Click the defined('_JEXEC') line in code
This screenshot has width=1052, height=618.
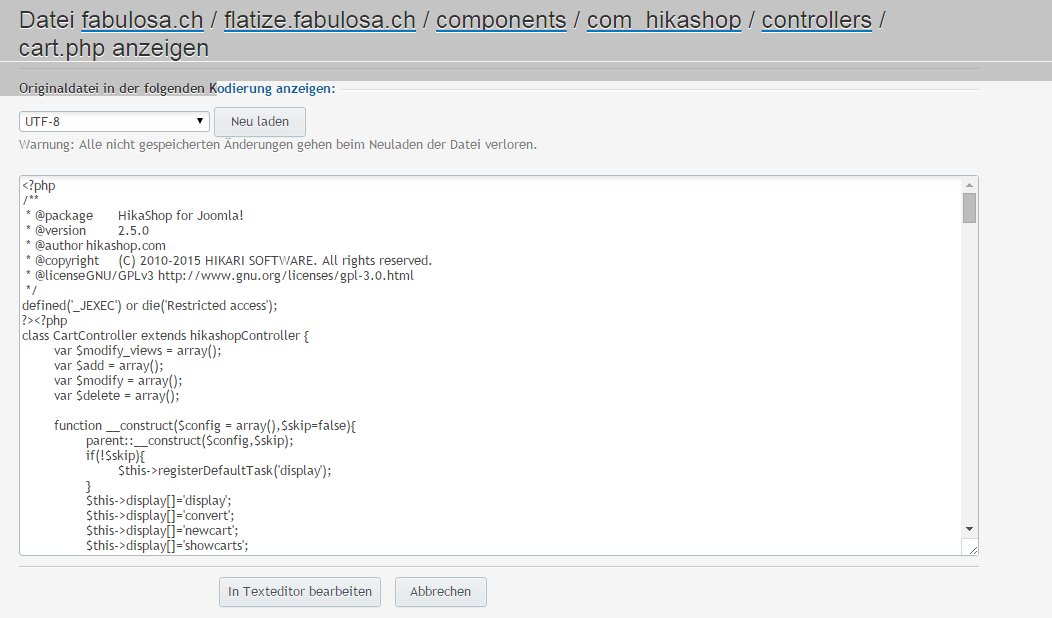pyautogui.click(x=150, y=306)
